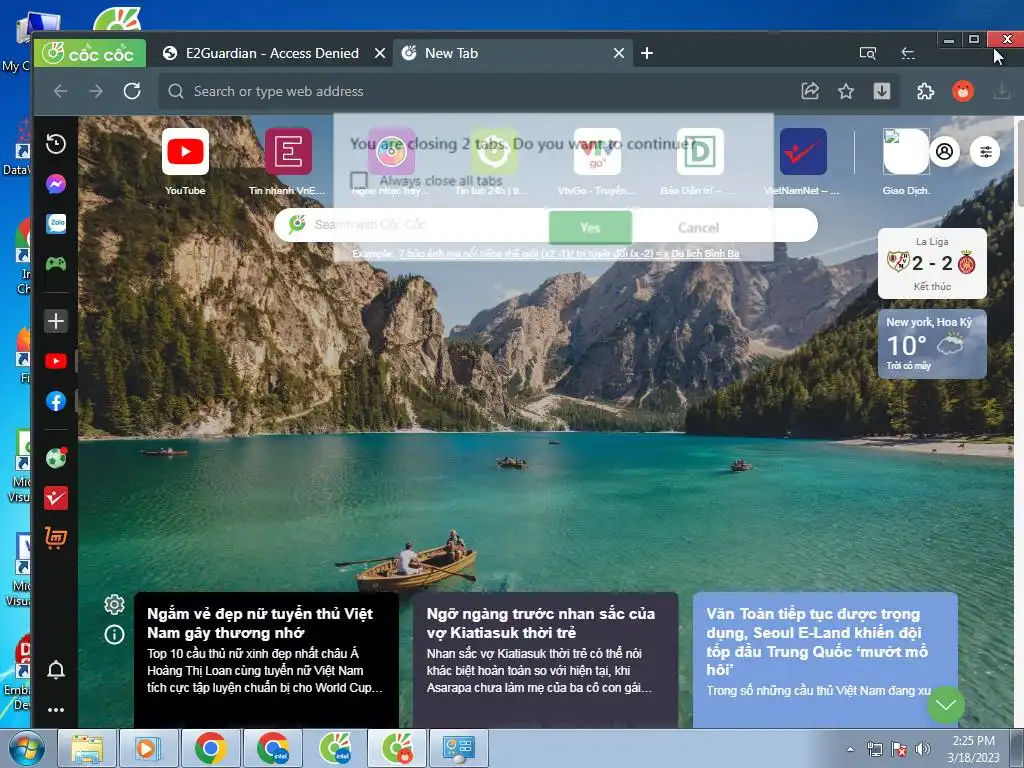Open the volume speaker tray icon
This screenshot has width=1024, height=768.
pyautogui.click(x=923, y=749)
